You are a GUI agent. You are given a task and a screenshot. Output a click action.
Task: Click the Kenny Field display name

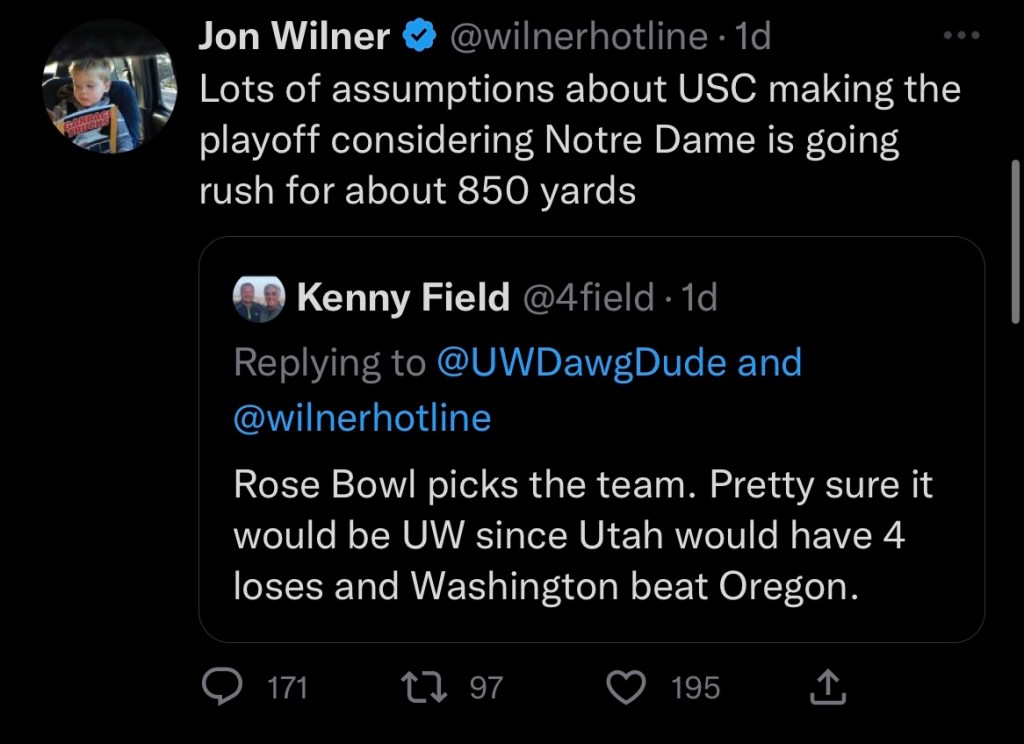click(x=403, y=297)
